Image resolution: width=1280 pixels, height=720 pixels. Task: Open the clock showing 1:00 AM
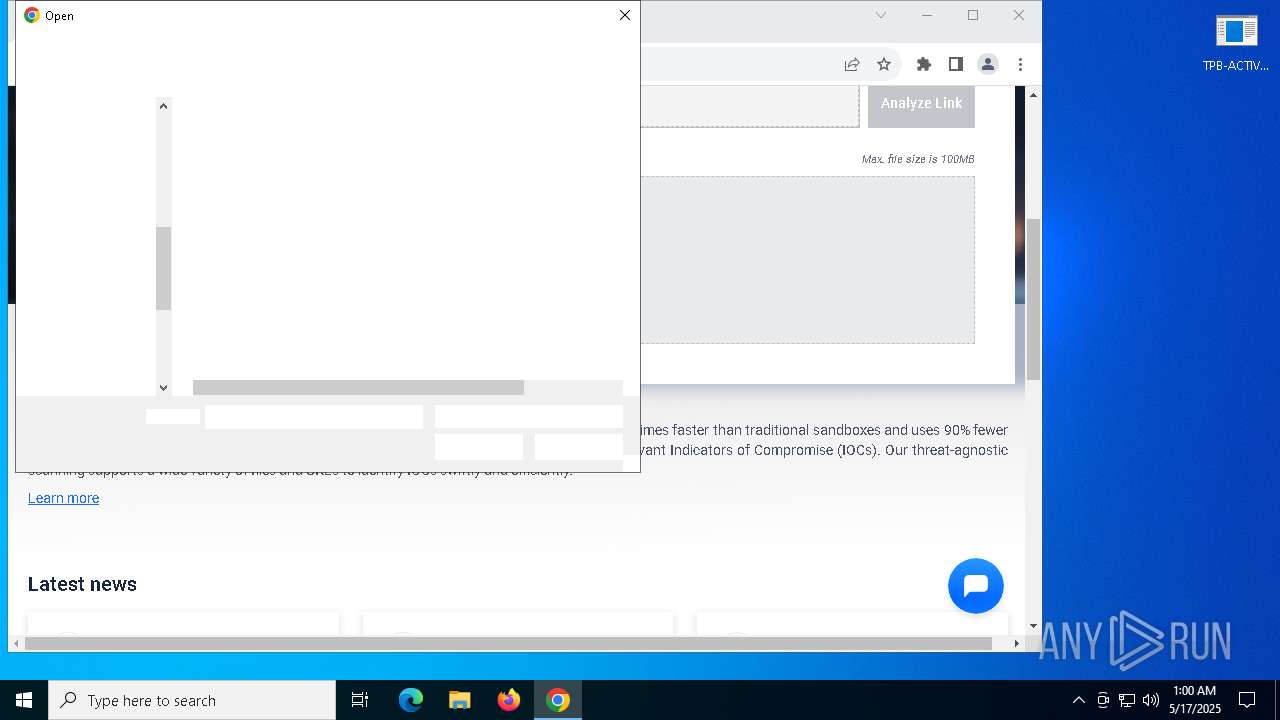[1194, 700]
